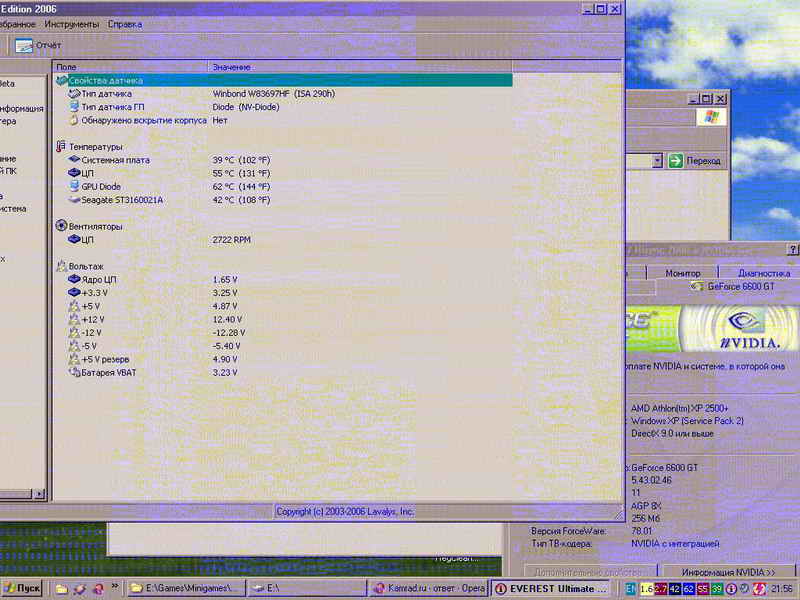Click the Поле column header

[130, 66]
